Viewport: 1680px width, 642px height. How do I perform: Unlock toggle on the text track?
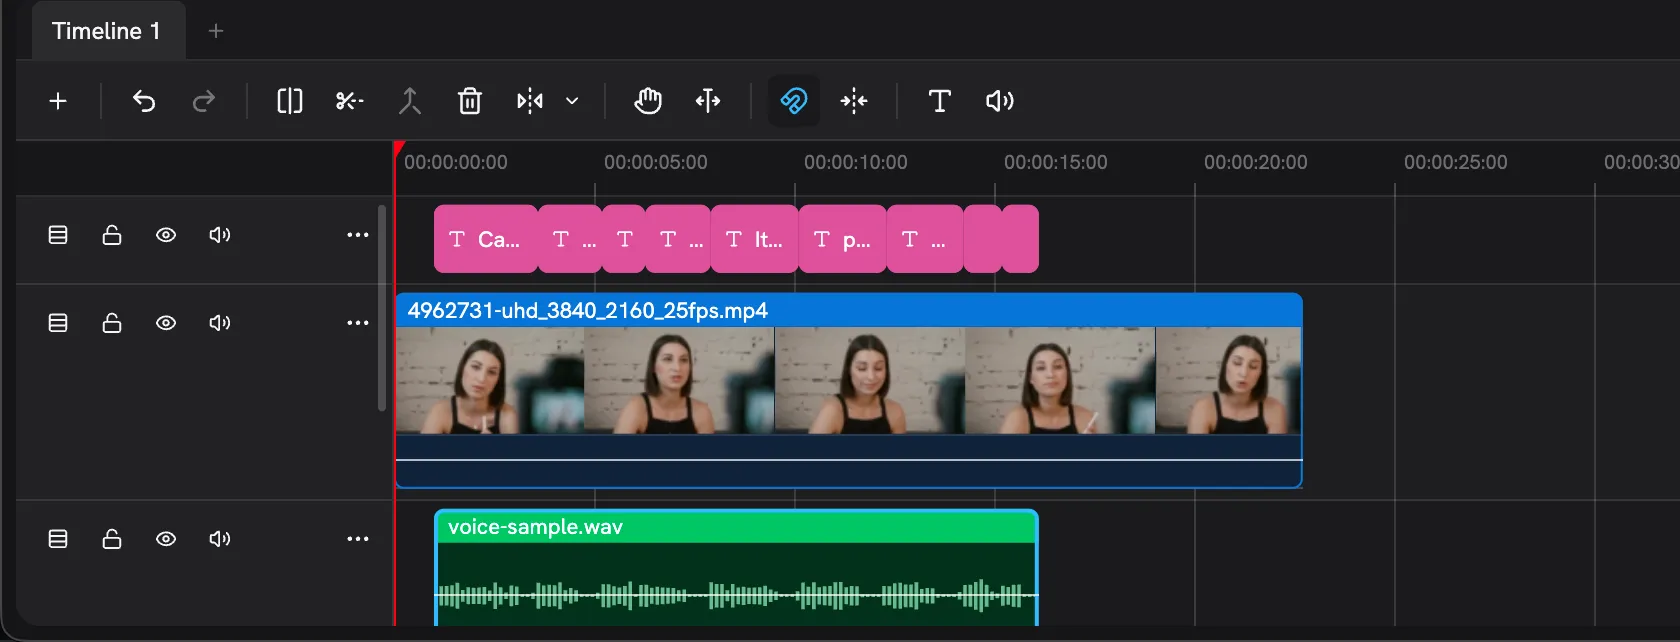click(x=112, y=235)
